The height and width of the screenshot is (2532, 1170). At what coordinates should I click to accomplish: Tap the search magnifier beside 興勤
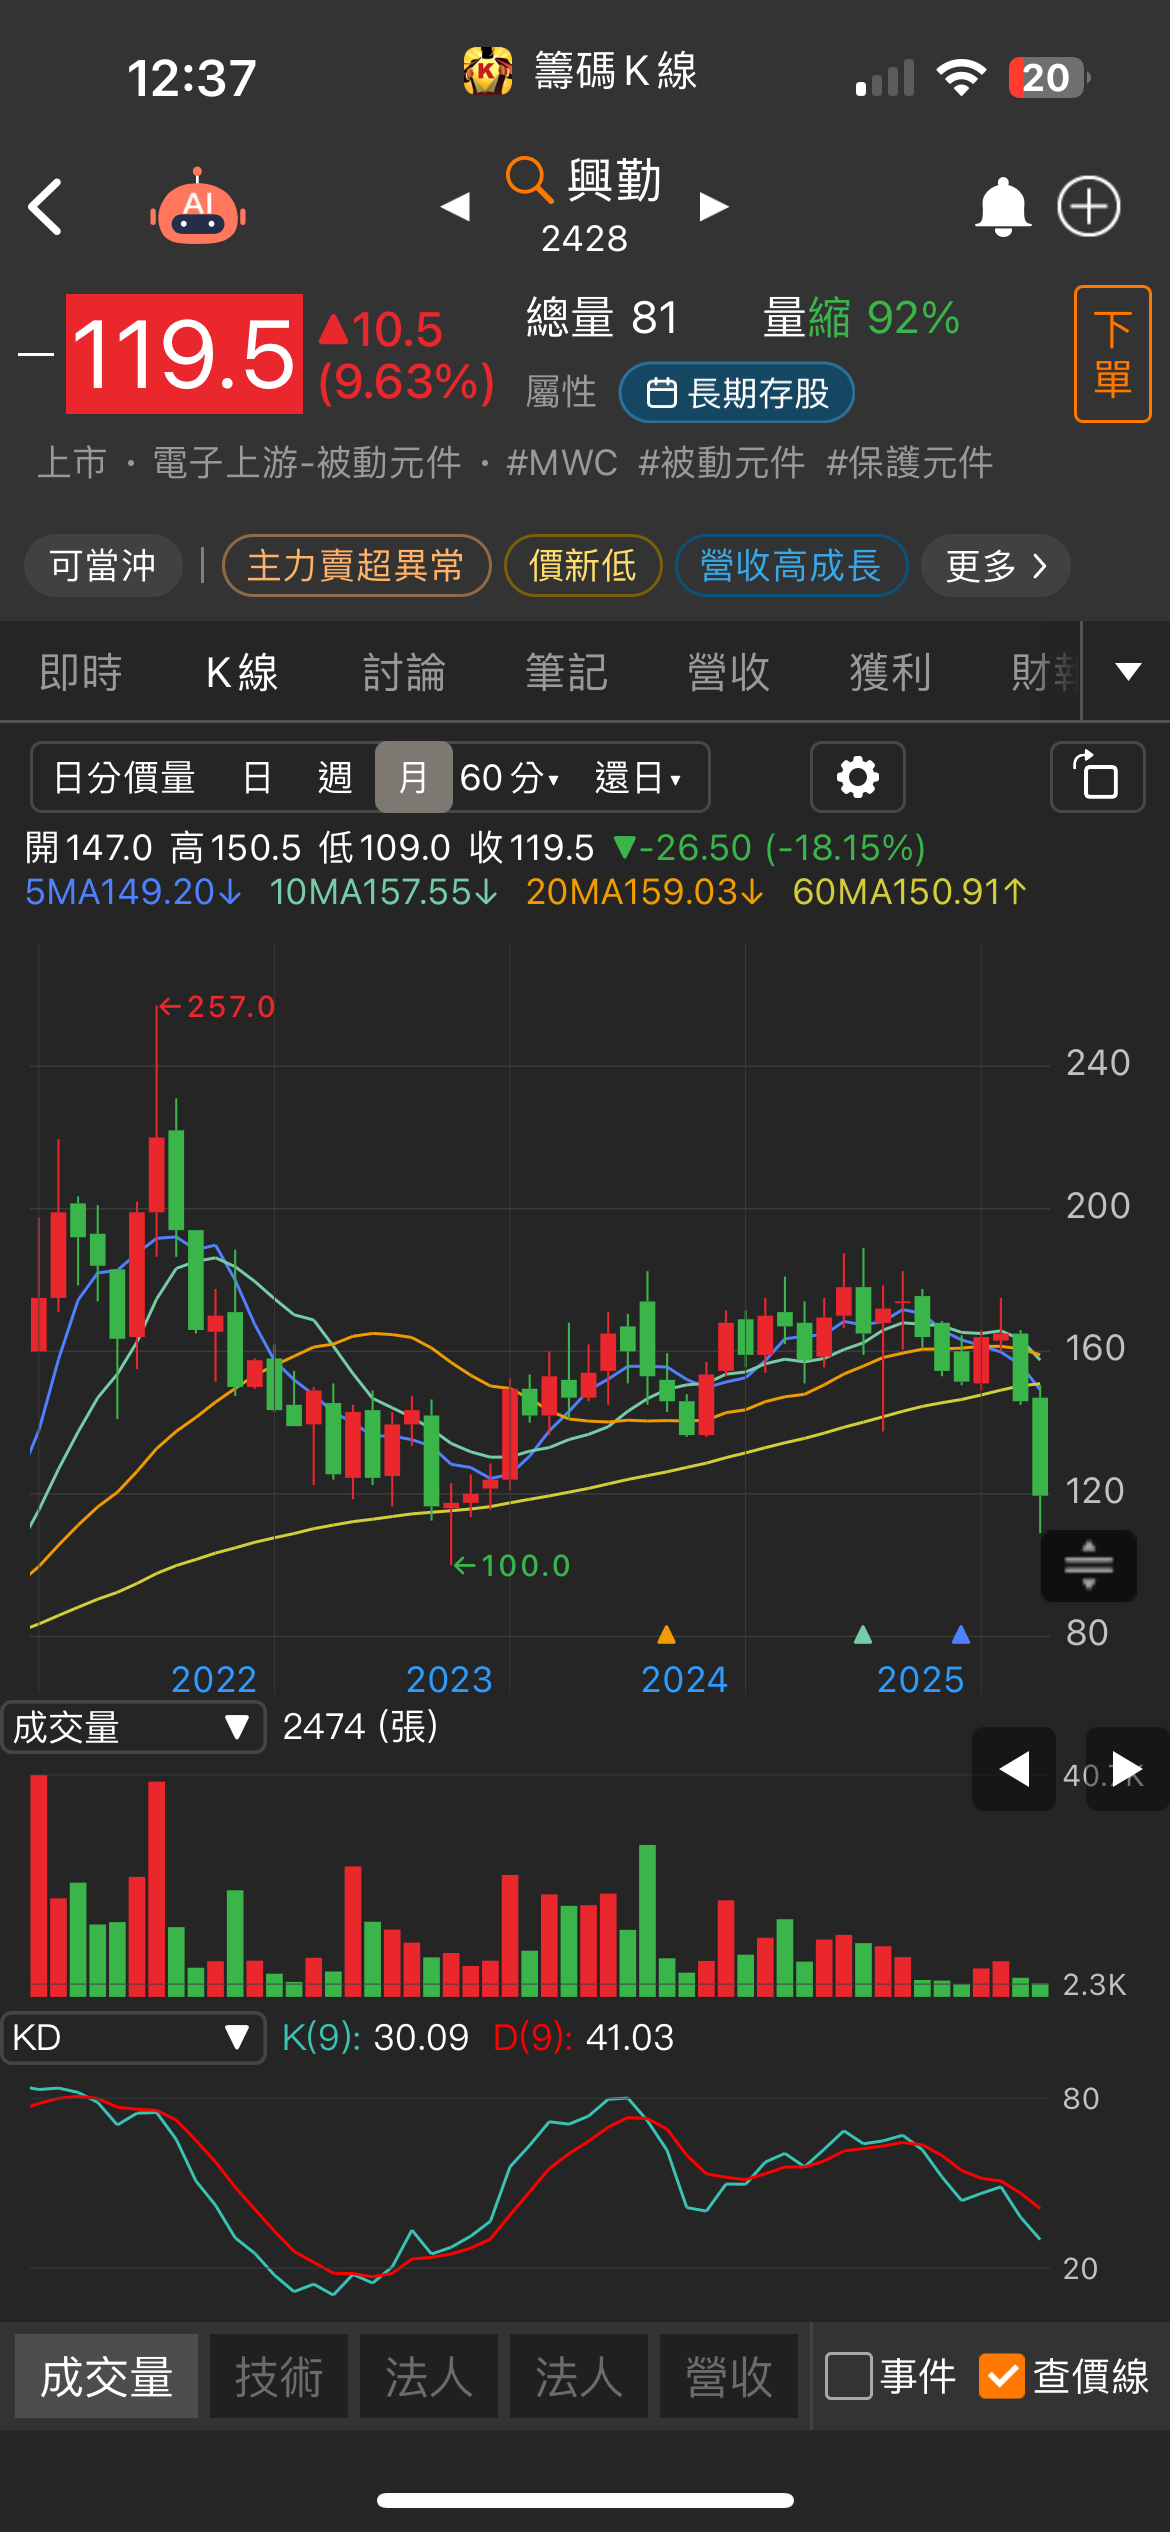tap(528, 180)
